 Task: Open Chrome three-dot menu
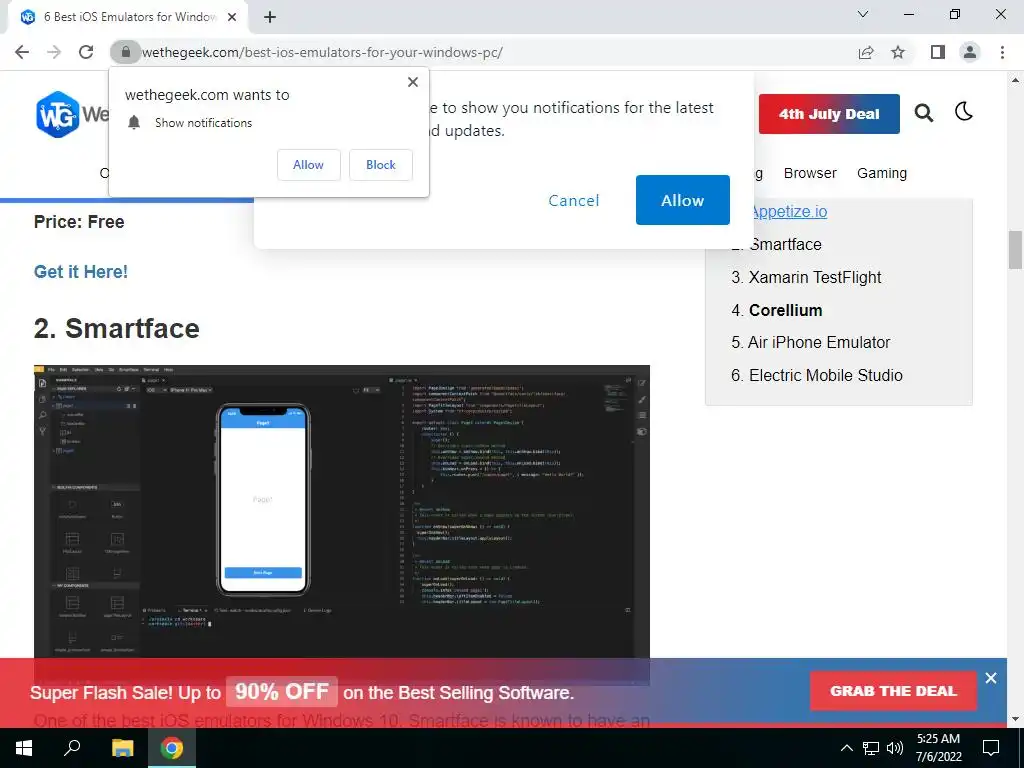tap(1002, 52)
